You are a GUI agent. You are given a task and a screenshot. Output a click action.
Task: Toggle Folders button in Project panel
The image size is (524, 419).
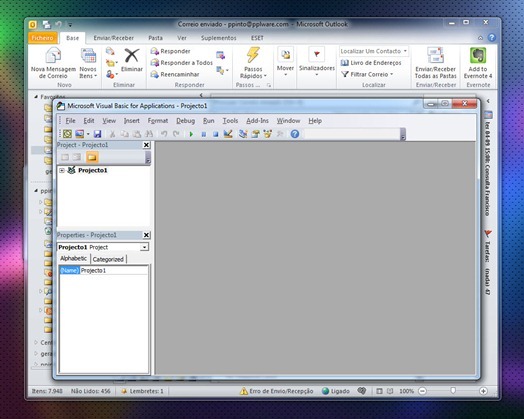point(92,157)
